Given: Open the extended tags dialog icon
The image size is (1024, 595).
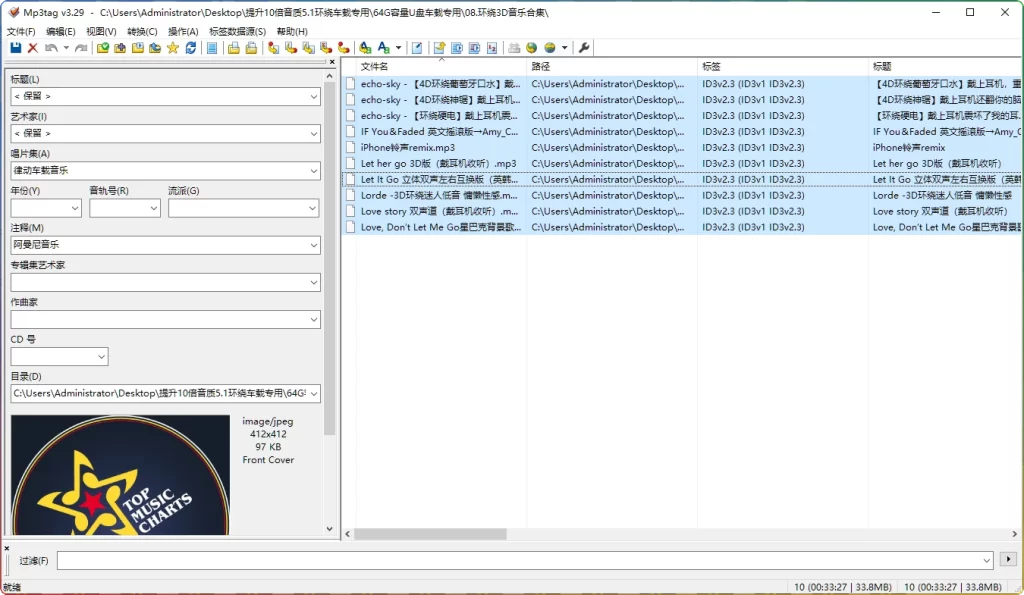Looking at the screenshot, I should 417,47.
